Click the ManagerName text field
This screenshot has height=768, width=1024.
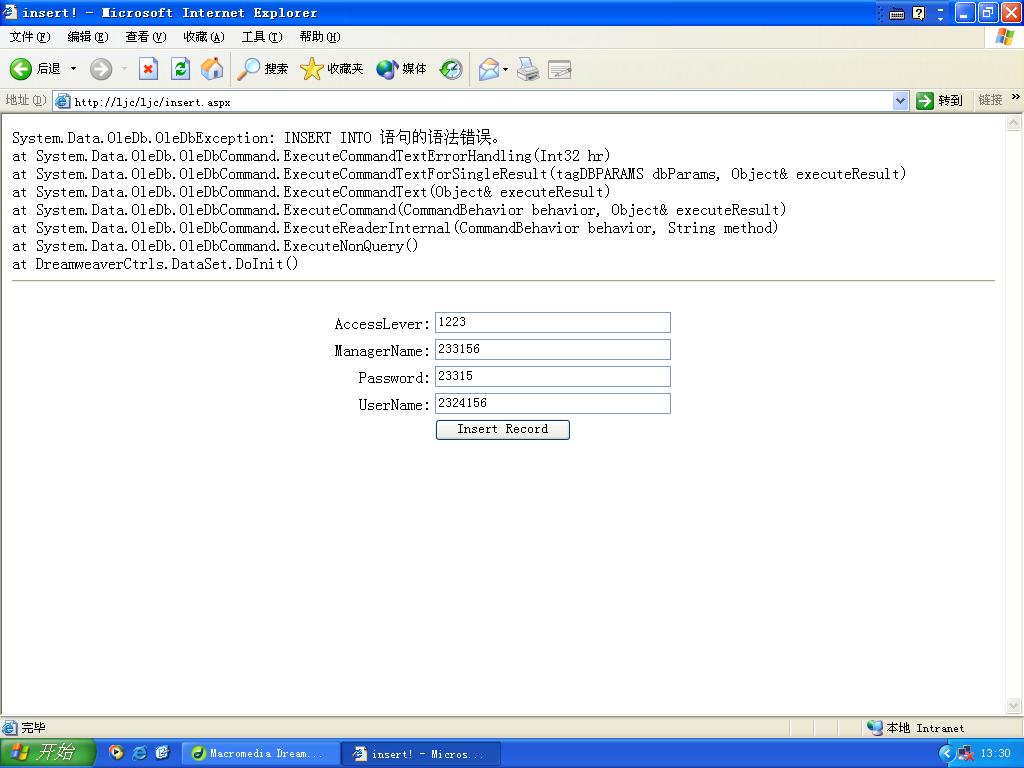point(552,349)
